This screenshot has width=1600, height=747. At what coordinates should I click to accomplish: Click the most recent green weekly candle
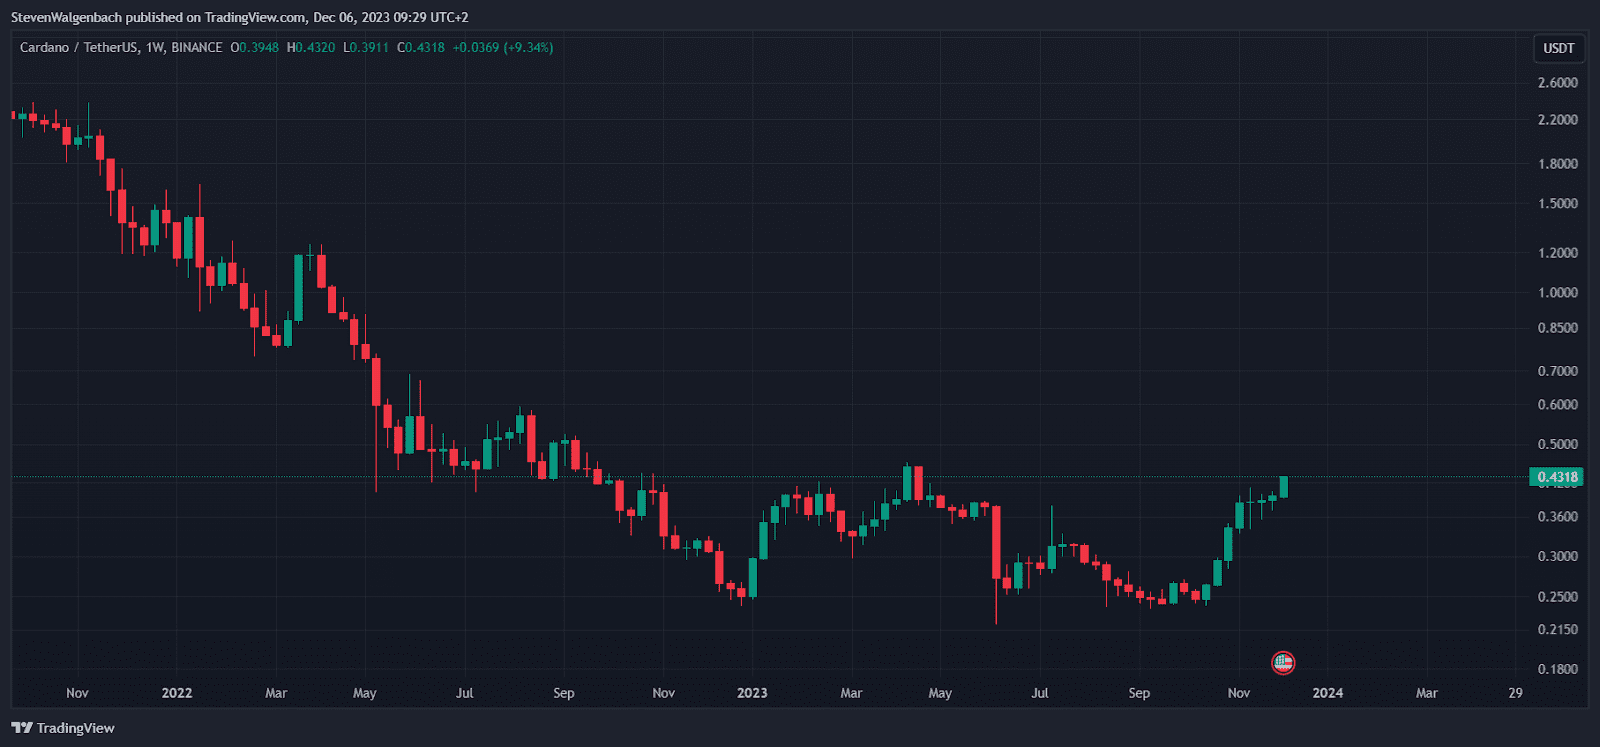pos(1283,486)
